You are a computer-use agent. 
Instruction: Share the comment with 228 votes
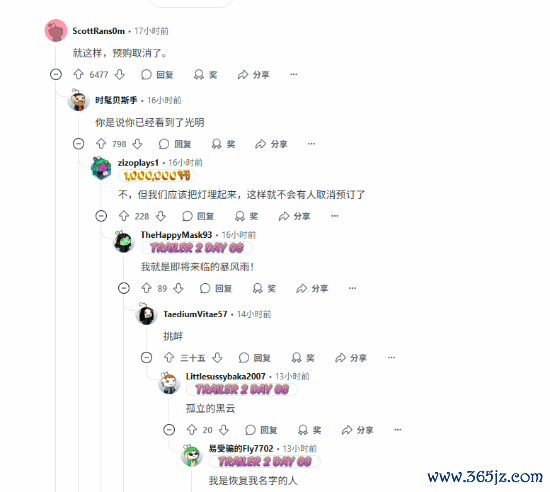294,216
